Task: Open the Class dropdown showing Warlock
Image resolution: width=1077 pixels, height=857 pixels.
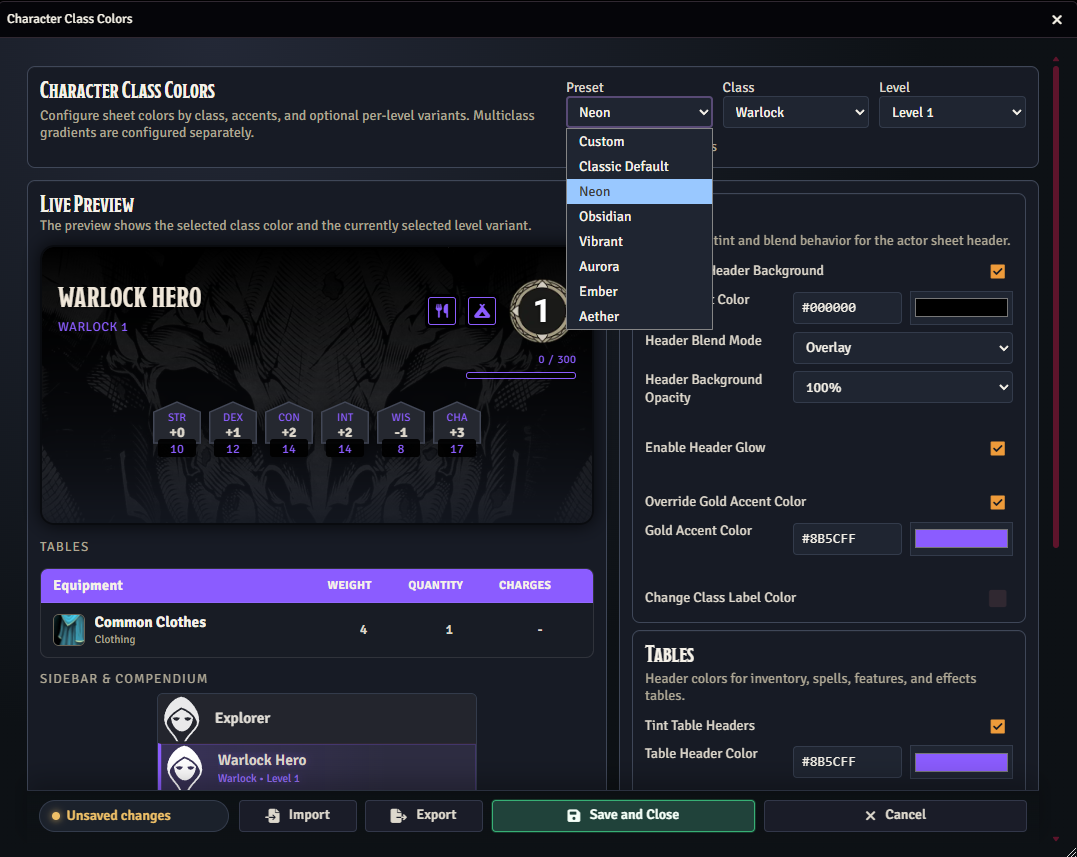Action: (795, 113)
